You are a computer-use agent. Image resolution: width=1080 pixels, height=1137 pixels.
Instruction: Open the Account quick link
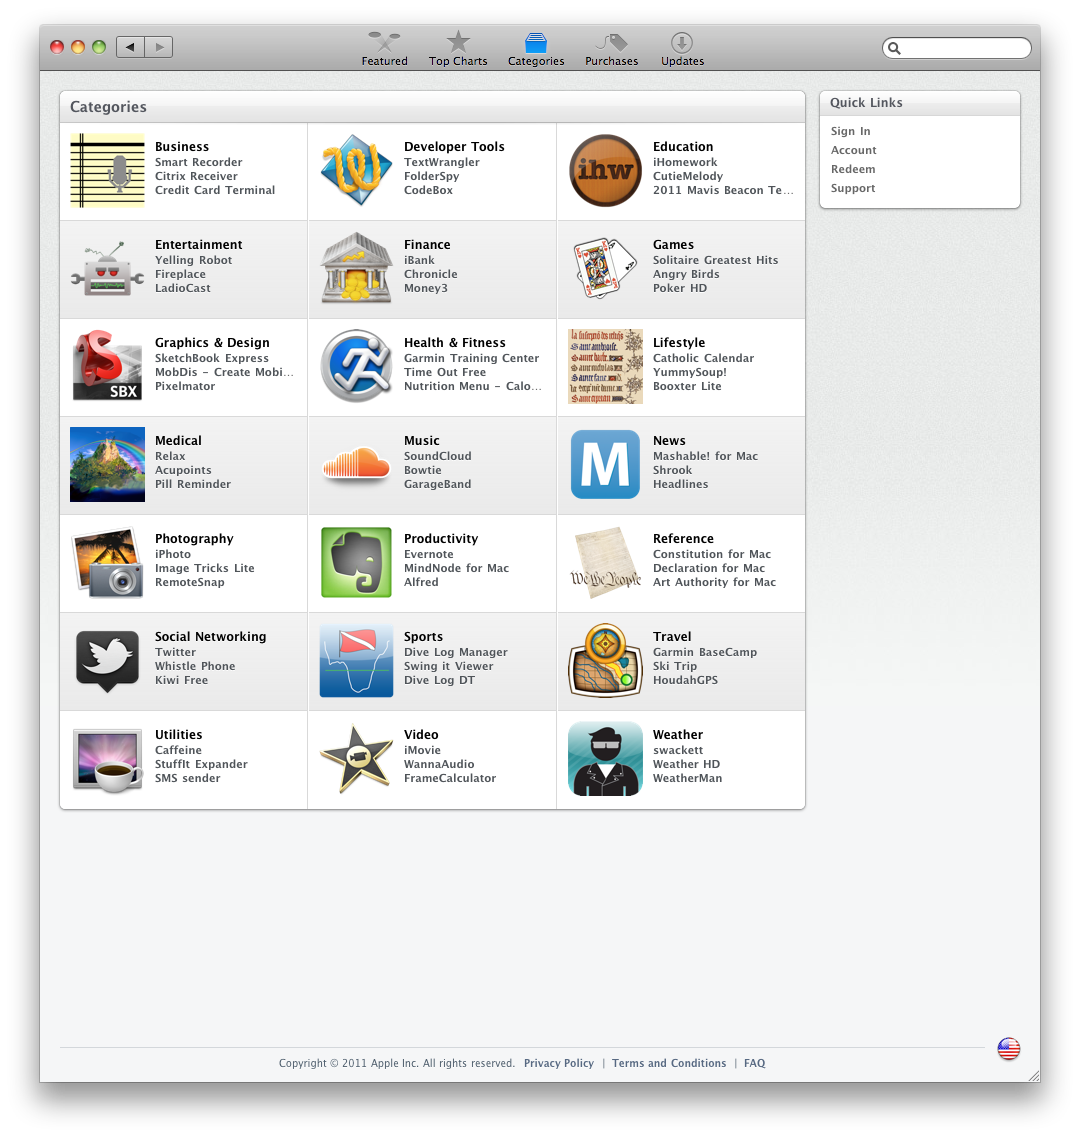[853, 150]
